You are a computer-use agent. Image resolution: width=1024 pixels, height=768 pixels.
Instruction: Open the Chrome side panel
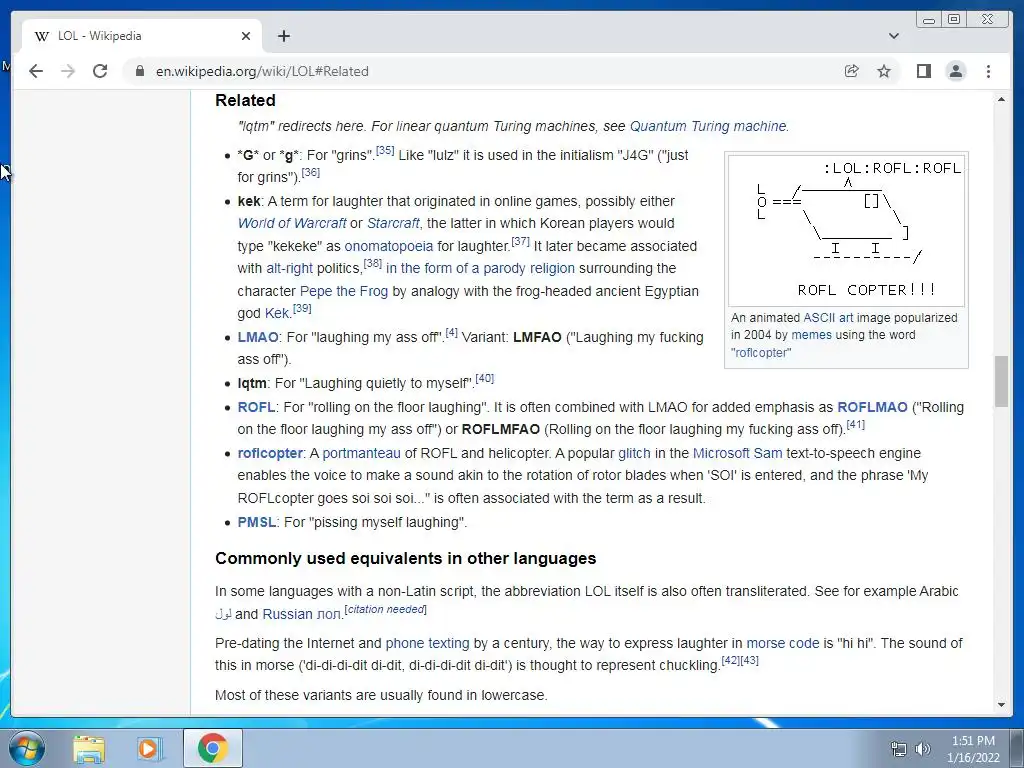(x=923, y=71)
